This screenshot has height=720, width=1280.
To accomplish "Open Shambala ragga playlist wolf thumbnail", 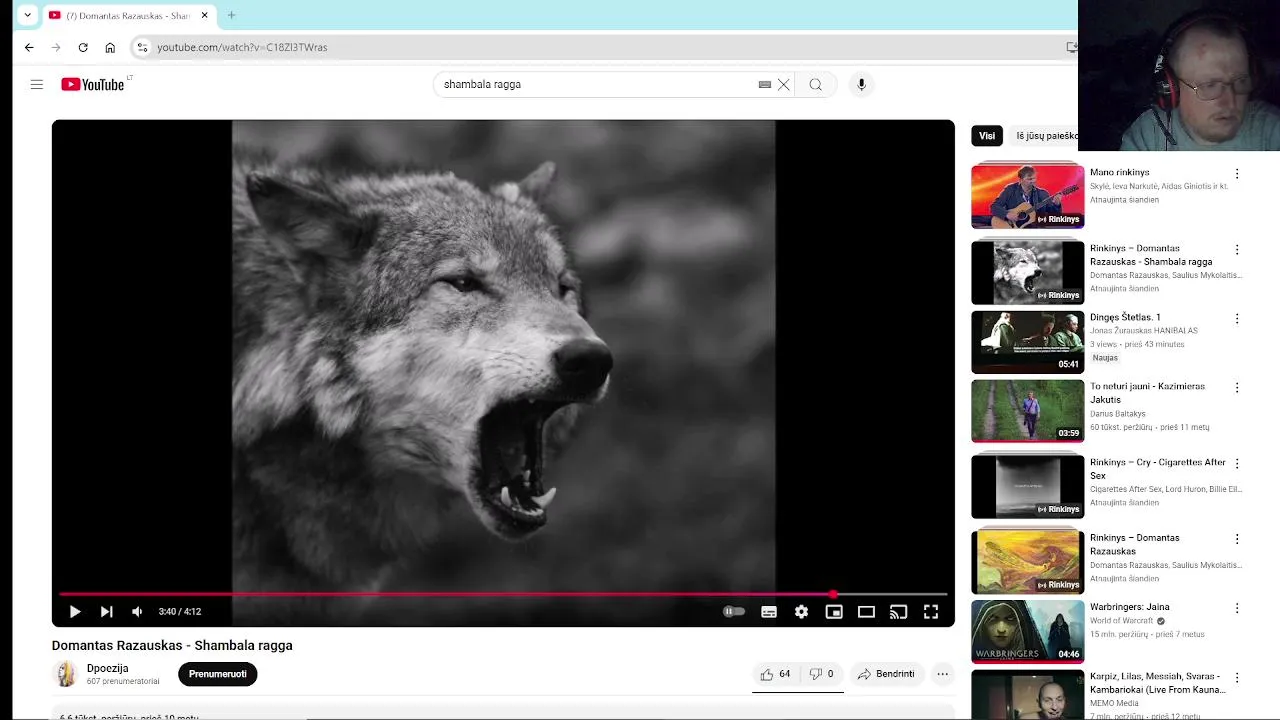I will [1027, 272].
